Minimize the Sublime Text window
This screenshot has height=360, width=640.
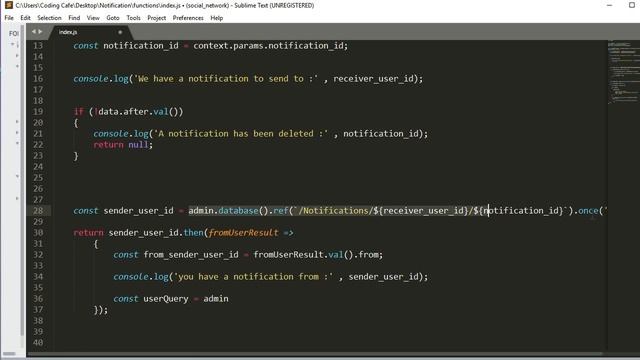point(609,5)
